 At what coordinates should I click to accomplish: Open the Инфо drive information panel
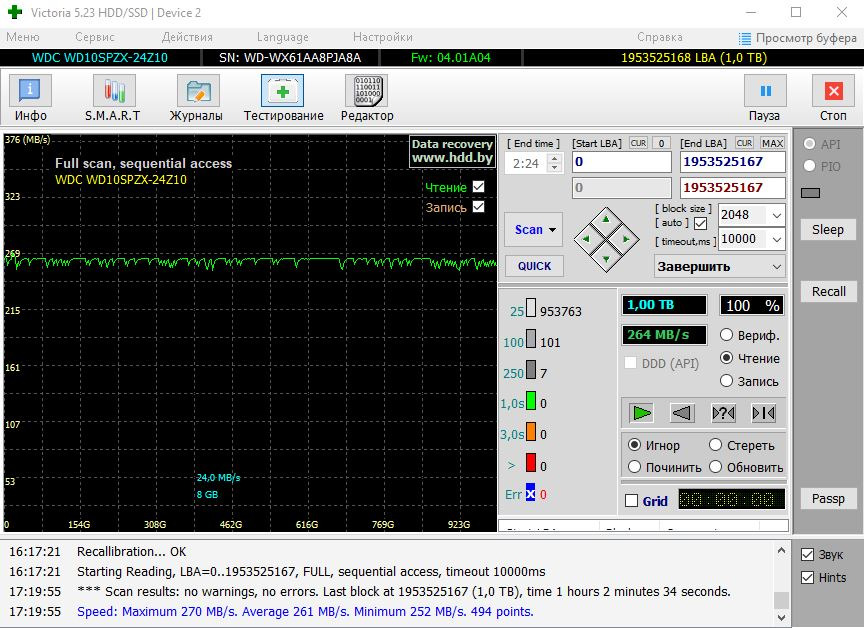(x=30, y=98)
